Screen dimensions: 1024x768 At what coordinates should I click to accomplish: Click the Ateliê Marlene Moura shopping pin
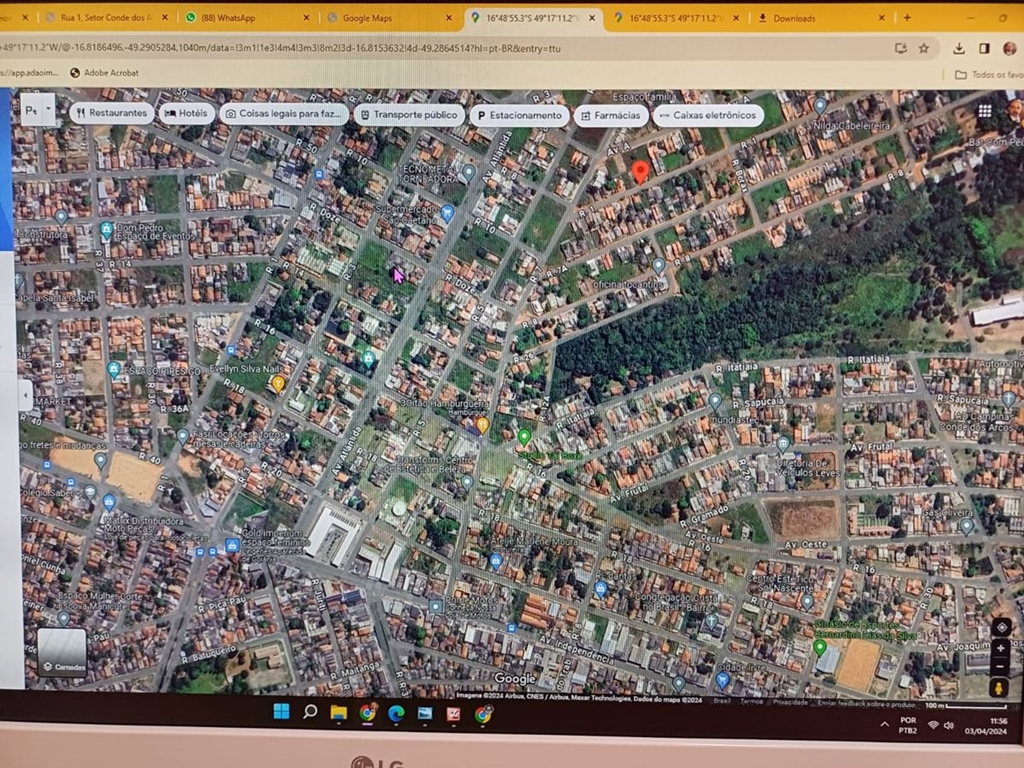(x=496, y=561)
